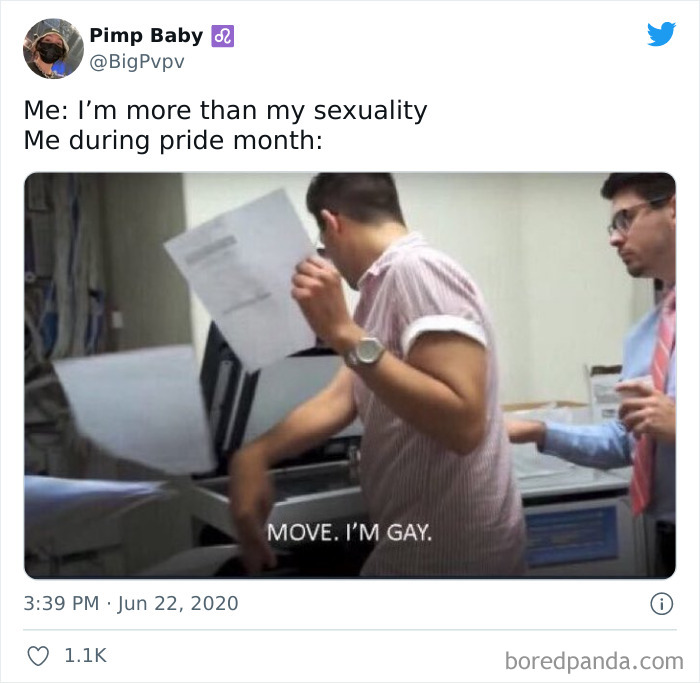Viewport: 700px width, 683px height.
Task: Click the blue Twitter bird logo
Action: [x=661, y=34]
